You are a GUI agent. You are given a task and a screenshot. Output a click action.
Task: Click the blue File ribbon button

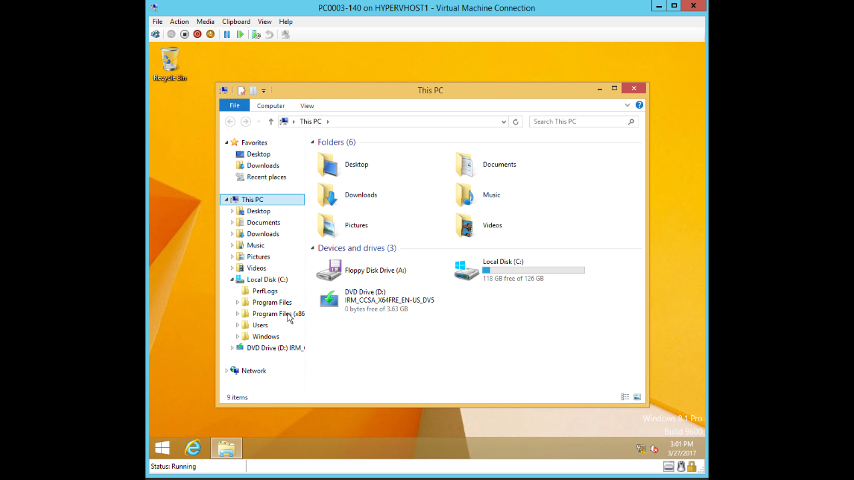[x=234, y=105]
